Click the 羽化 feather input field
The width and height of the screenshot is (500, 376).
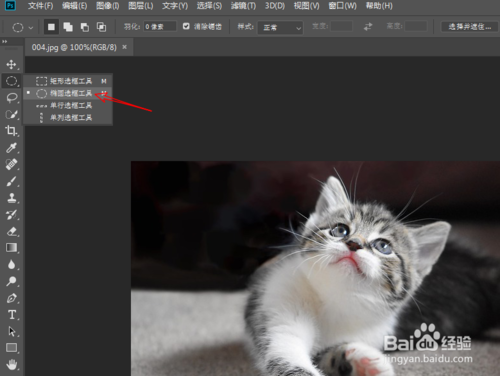point(160,27)
